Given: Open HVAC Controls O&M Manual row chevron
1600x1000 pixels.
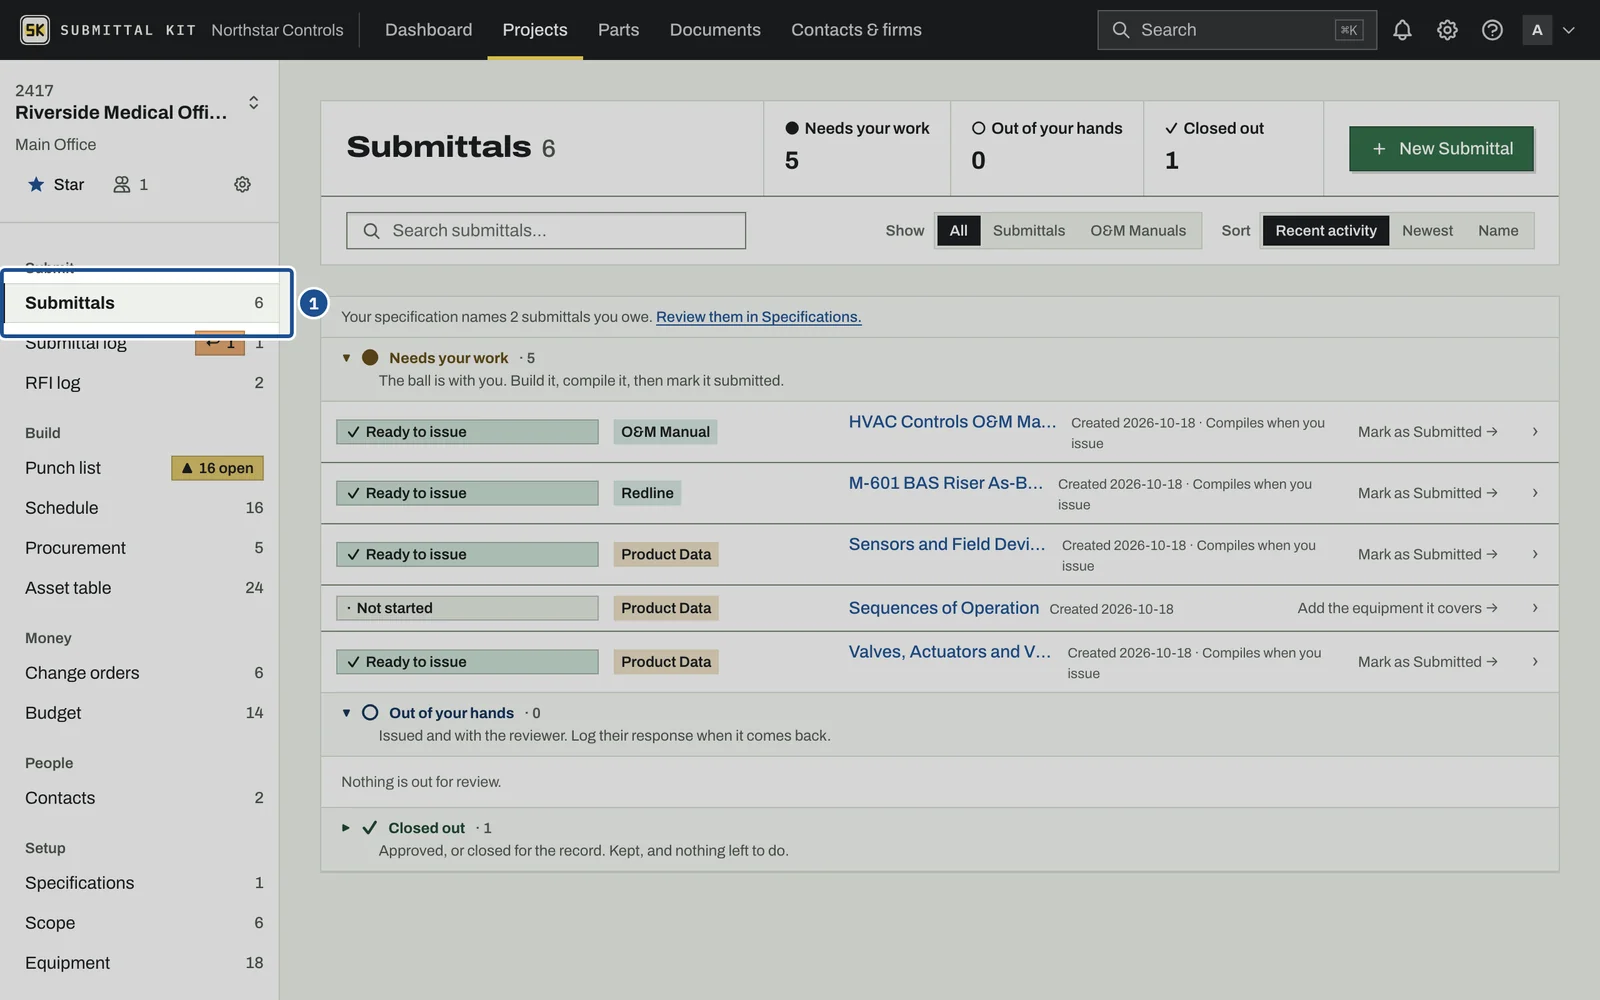Looking at the screenshot, I should click(x=1535, y=432).
